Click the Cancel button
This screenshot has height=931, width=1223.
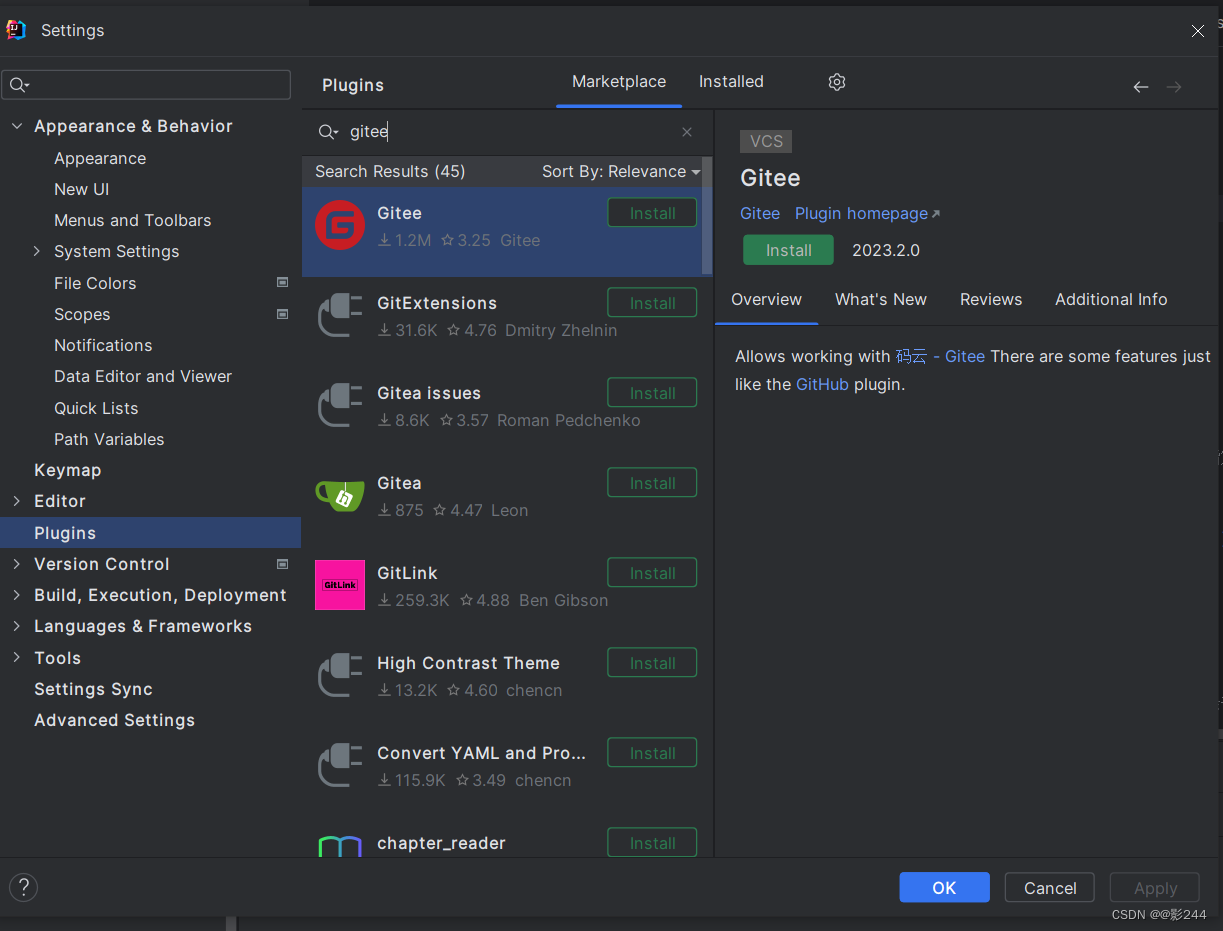tap(1050, 888)
